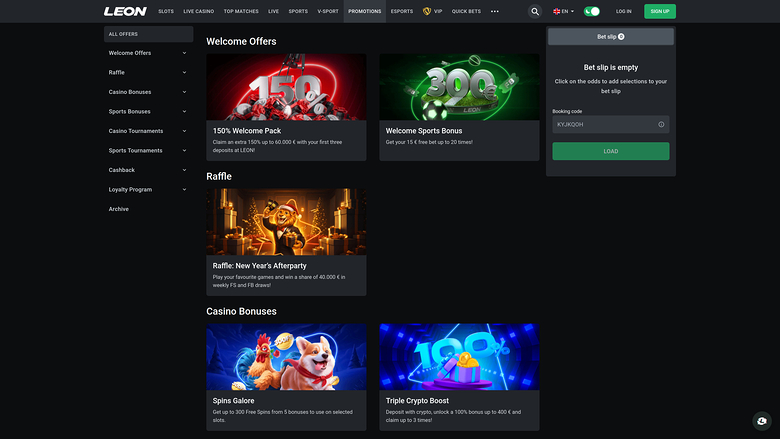Switch to Live betting
The image size is (780, 439).
pos(273,11)
